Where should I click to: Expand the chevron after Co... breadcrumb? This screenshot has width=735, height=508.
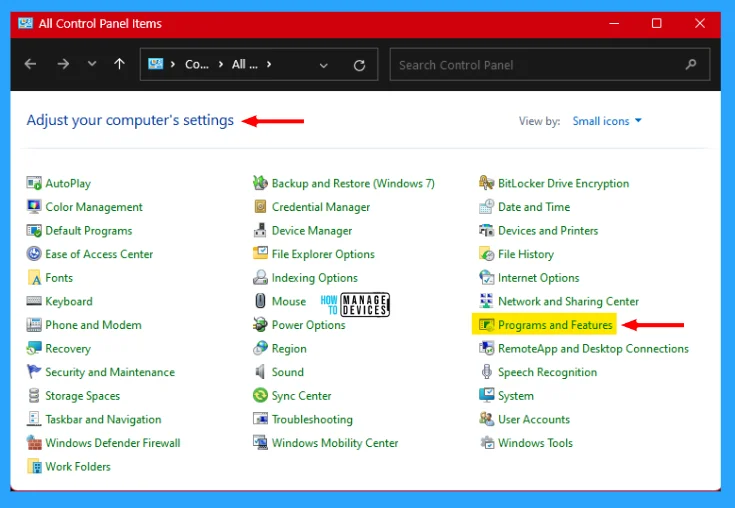click(221, 64)
